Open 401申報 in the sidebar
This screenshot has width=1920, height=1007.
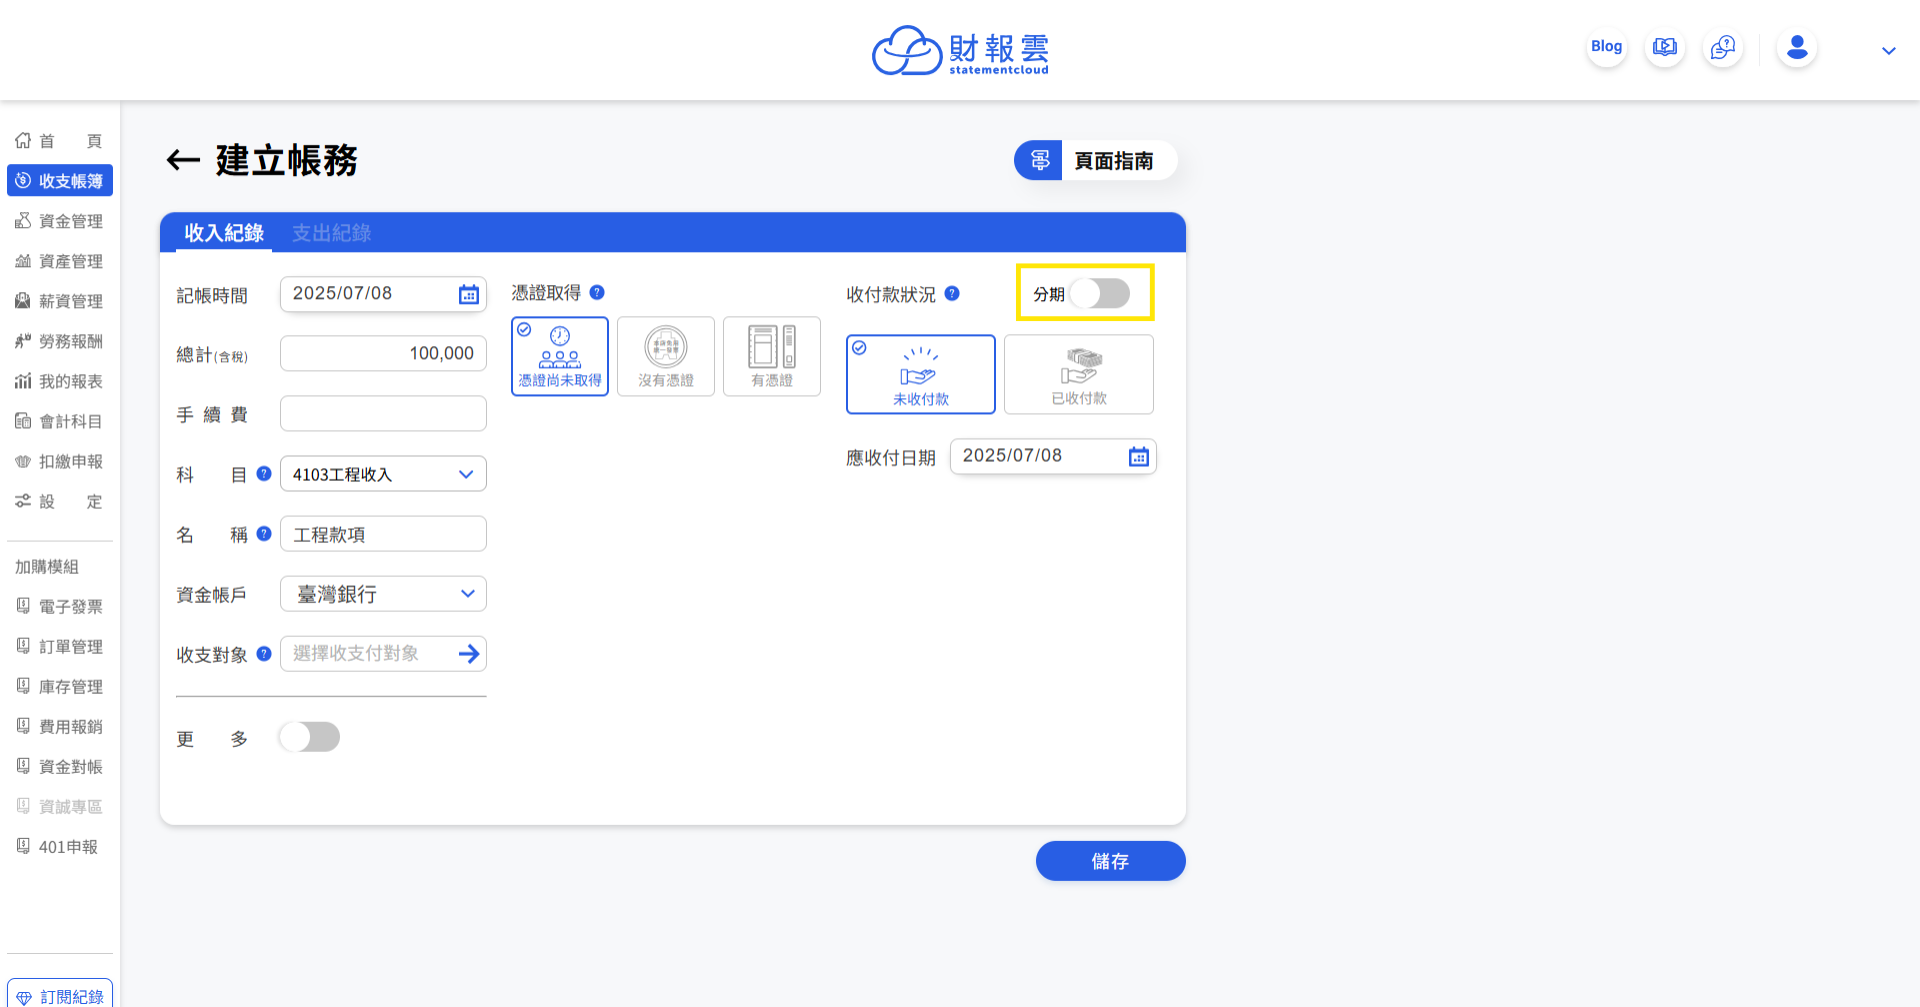point(60,846)
